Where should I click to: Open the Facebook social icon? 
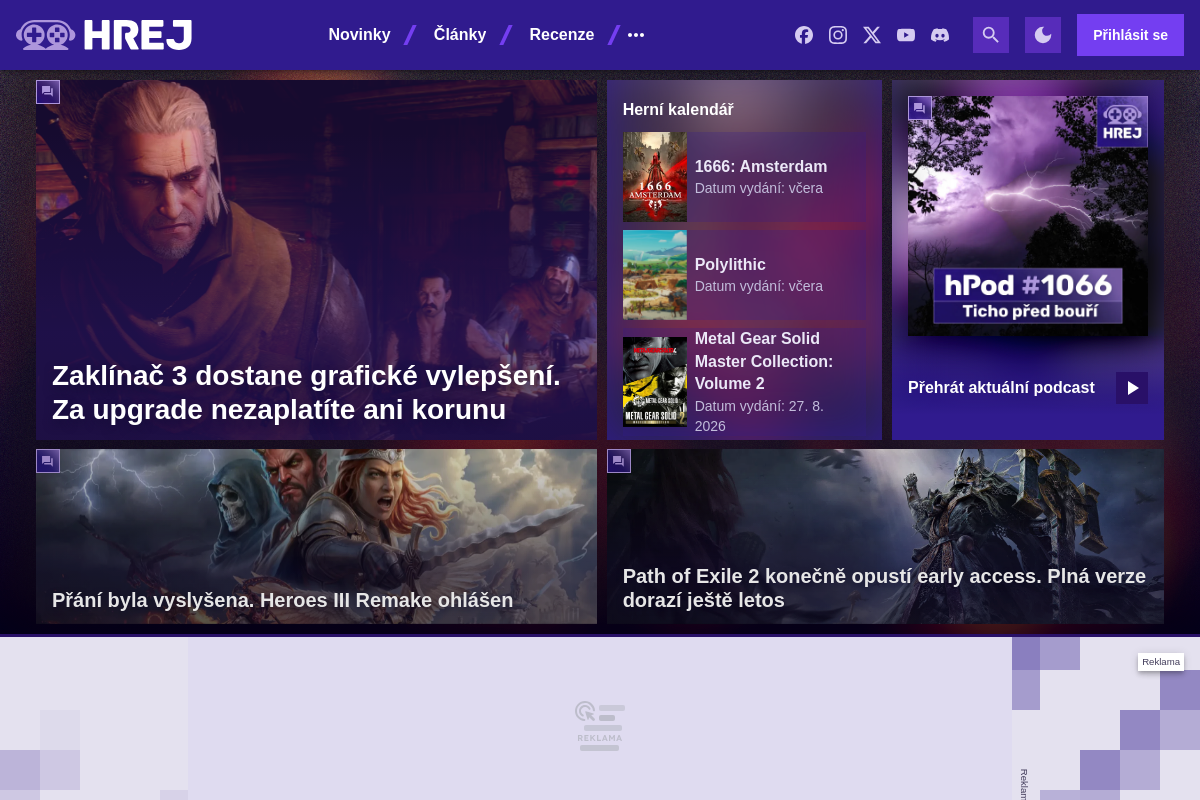(x=804, y=35)
